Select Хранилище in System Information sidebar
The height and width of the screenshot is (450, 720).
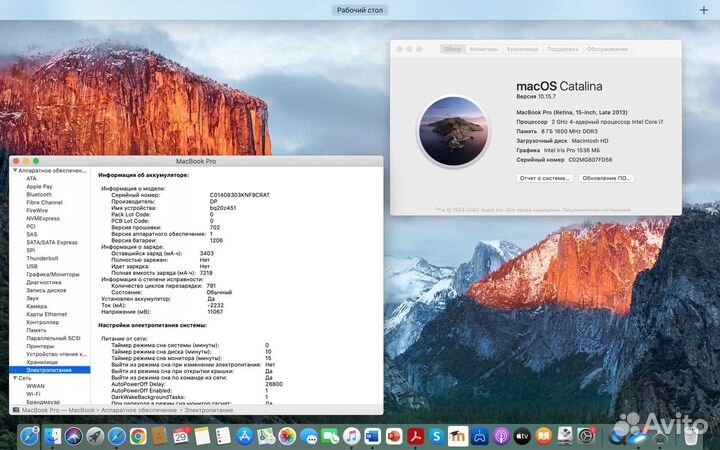[42, 362]
